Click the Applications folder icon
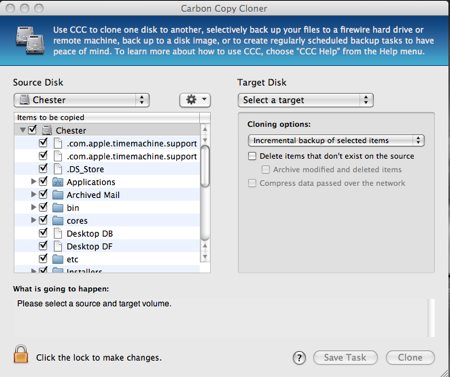The image size is (450, 377). (58, 182)
